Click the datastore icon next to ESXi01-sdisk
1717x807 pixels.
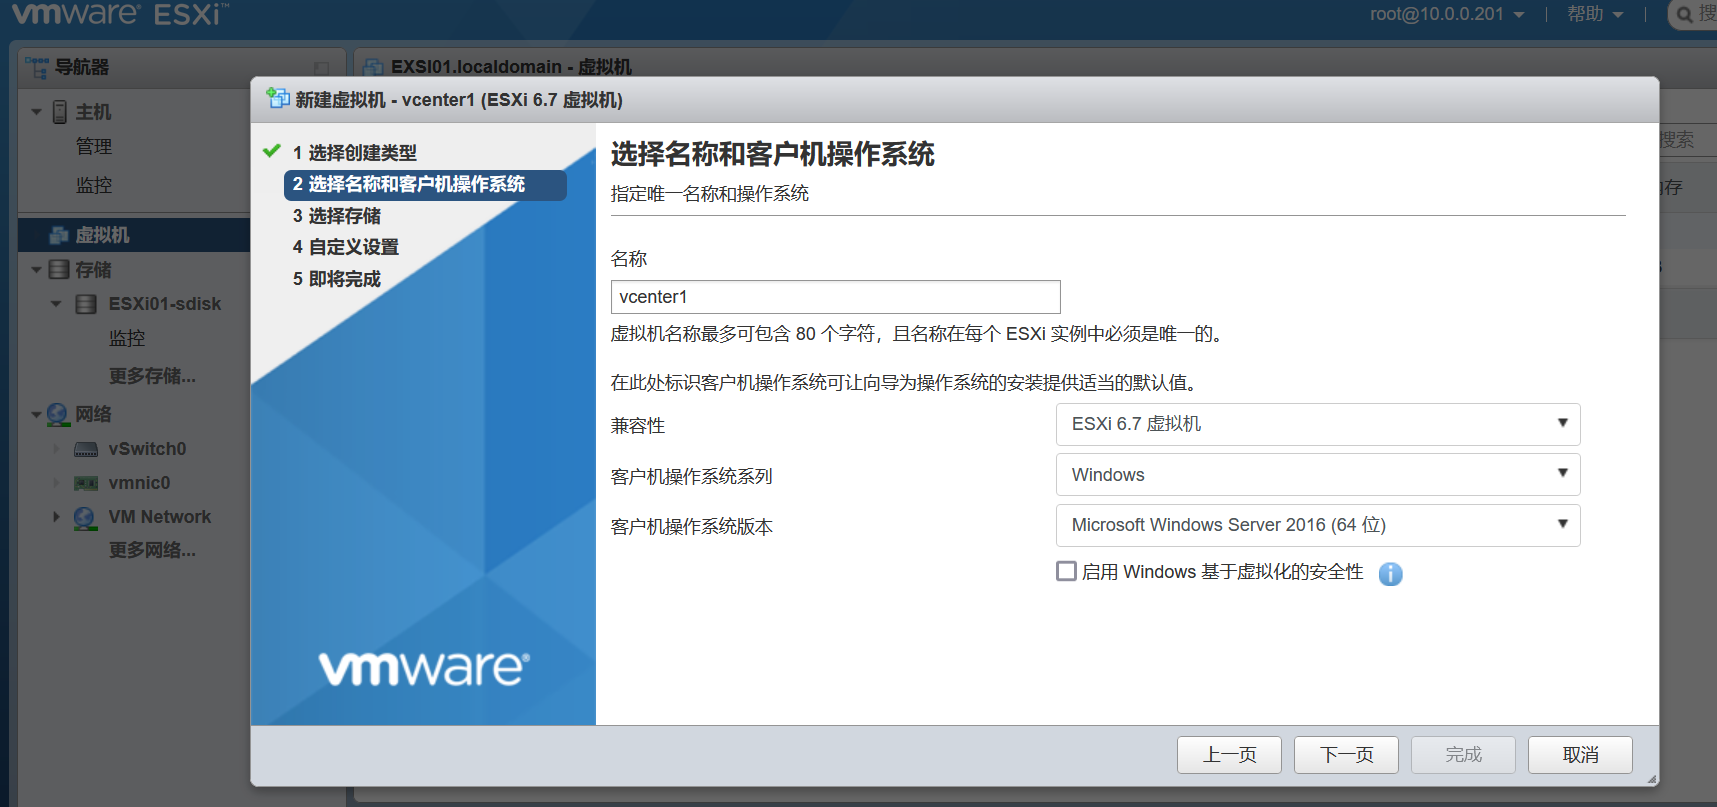(87, 304)
